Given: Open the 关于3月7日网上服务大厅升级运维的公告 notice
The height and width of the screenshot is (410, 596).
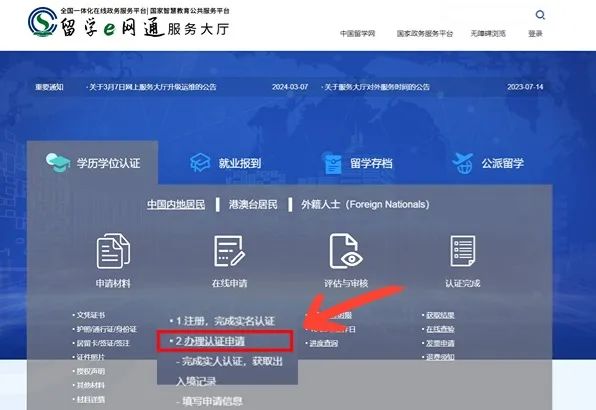Looking at the screenshot, I should 152,87.
